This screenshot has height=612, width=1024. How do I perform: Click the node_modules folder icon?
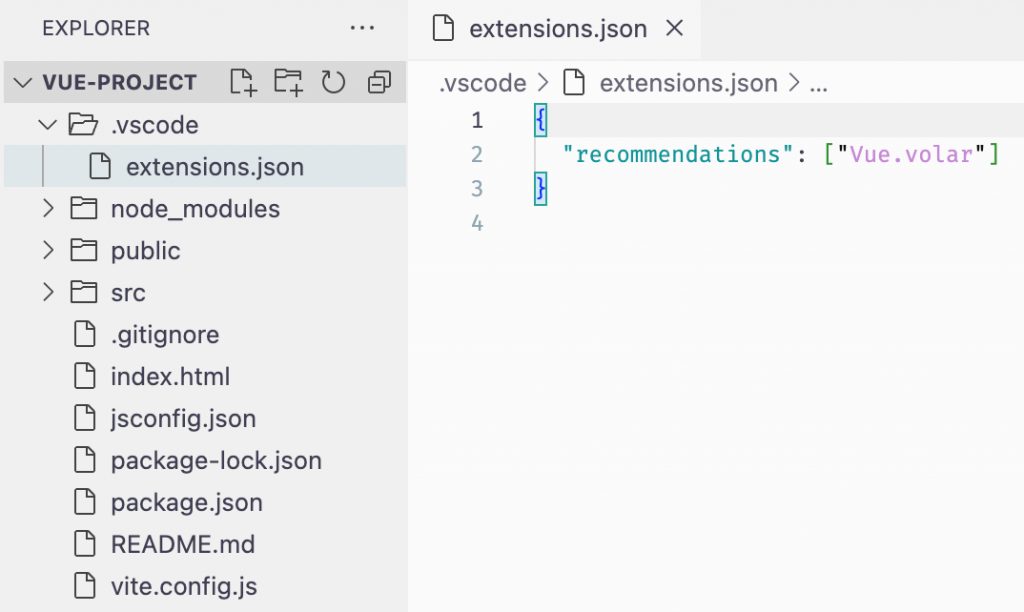83,209
